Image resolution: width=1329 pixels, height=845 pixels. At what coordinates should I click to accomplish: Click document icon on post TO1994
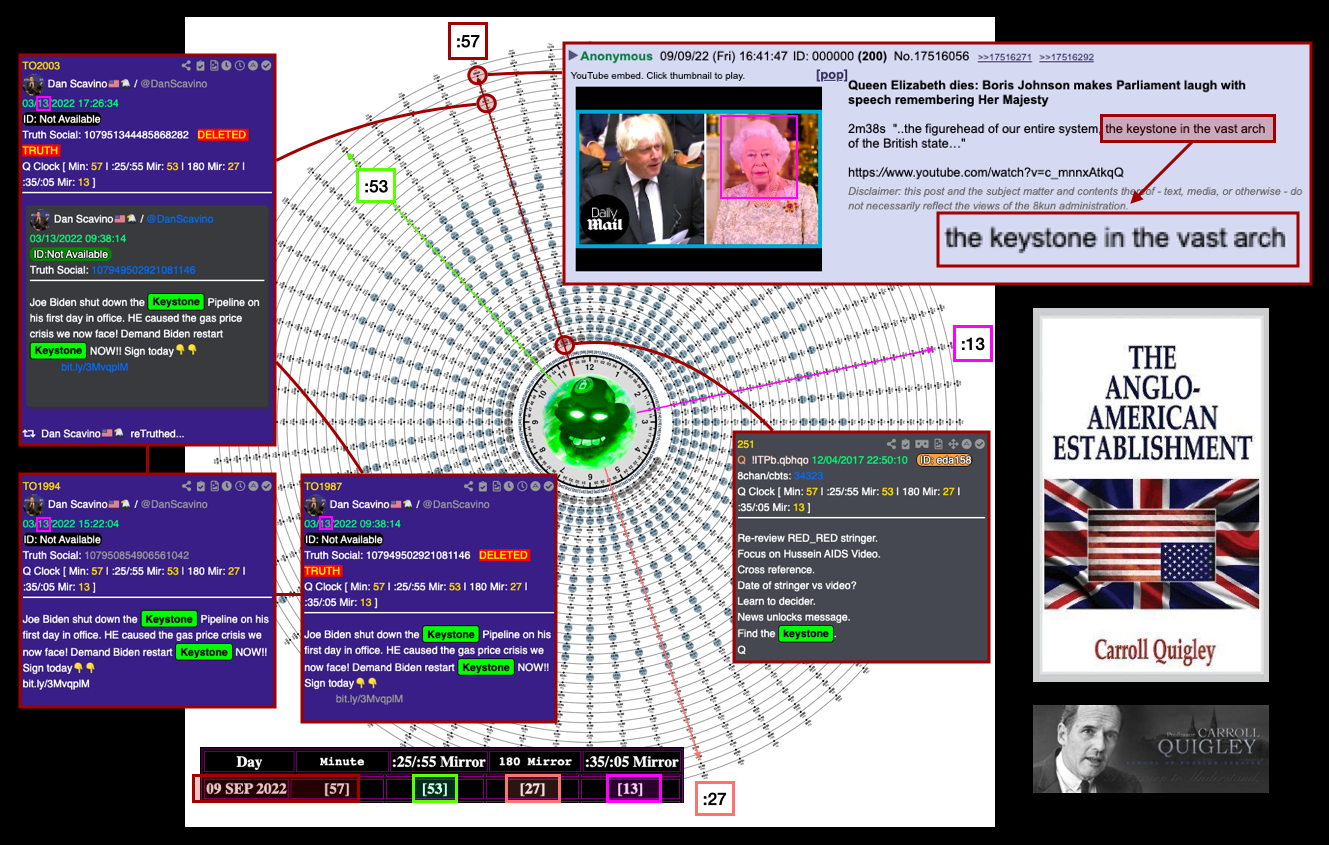click(214, 486)
